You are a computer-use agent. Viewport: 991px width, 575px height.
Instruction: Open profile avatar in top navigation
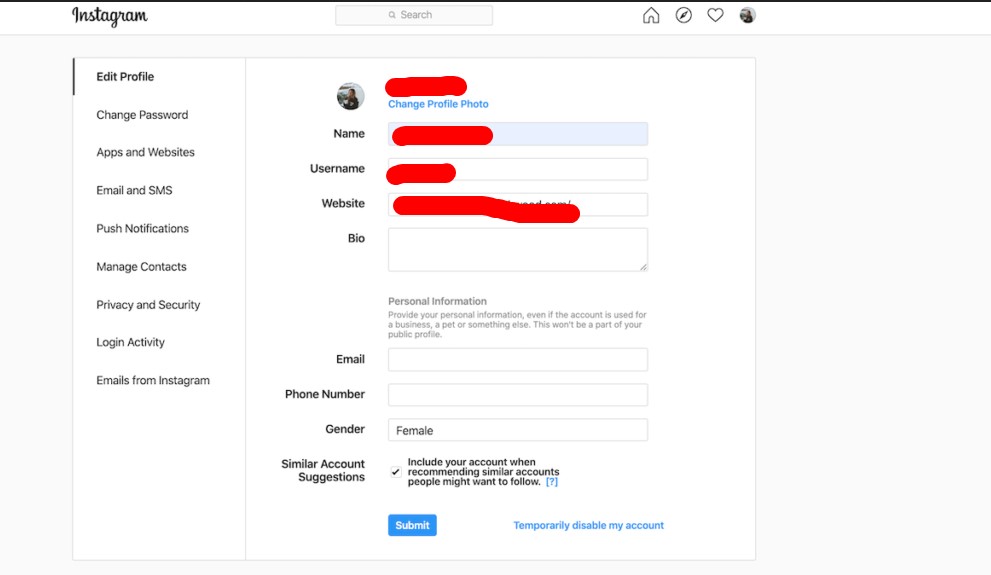(x=747, y=15)
